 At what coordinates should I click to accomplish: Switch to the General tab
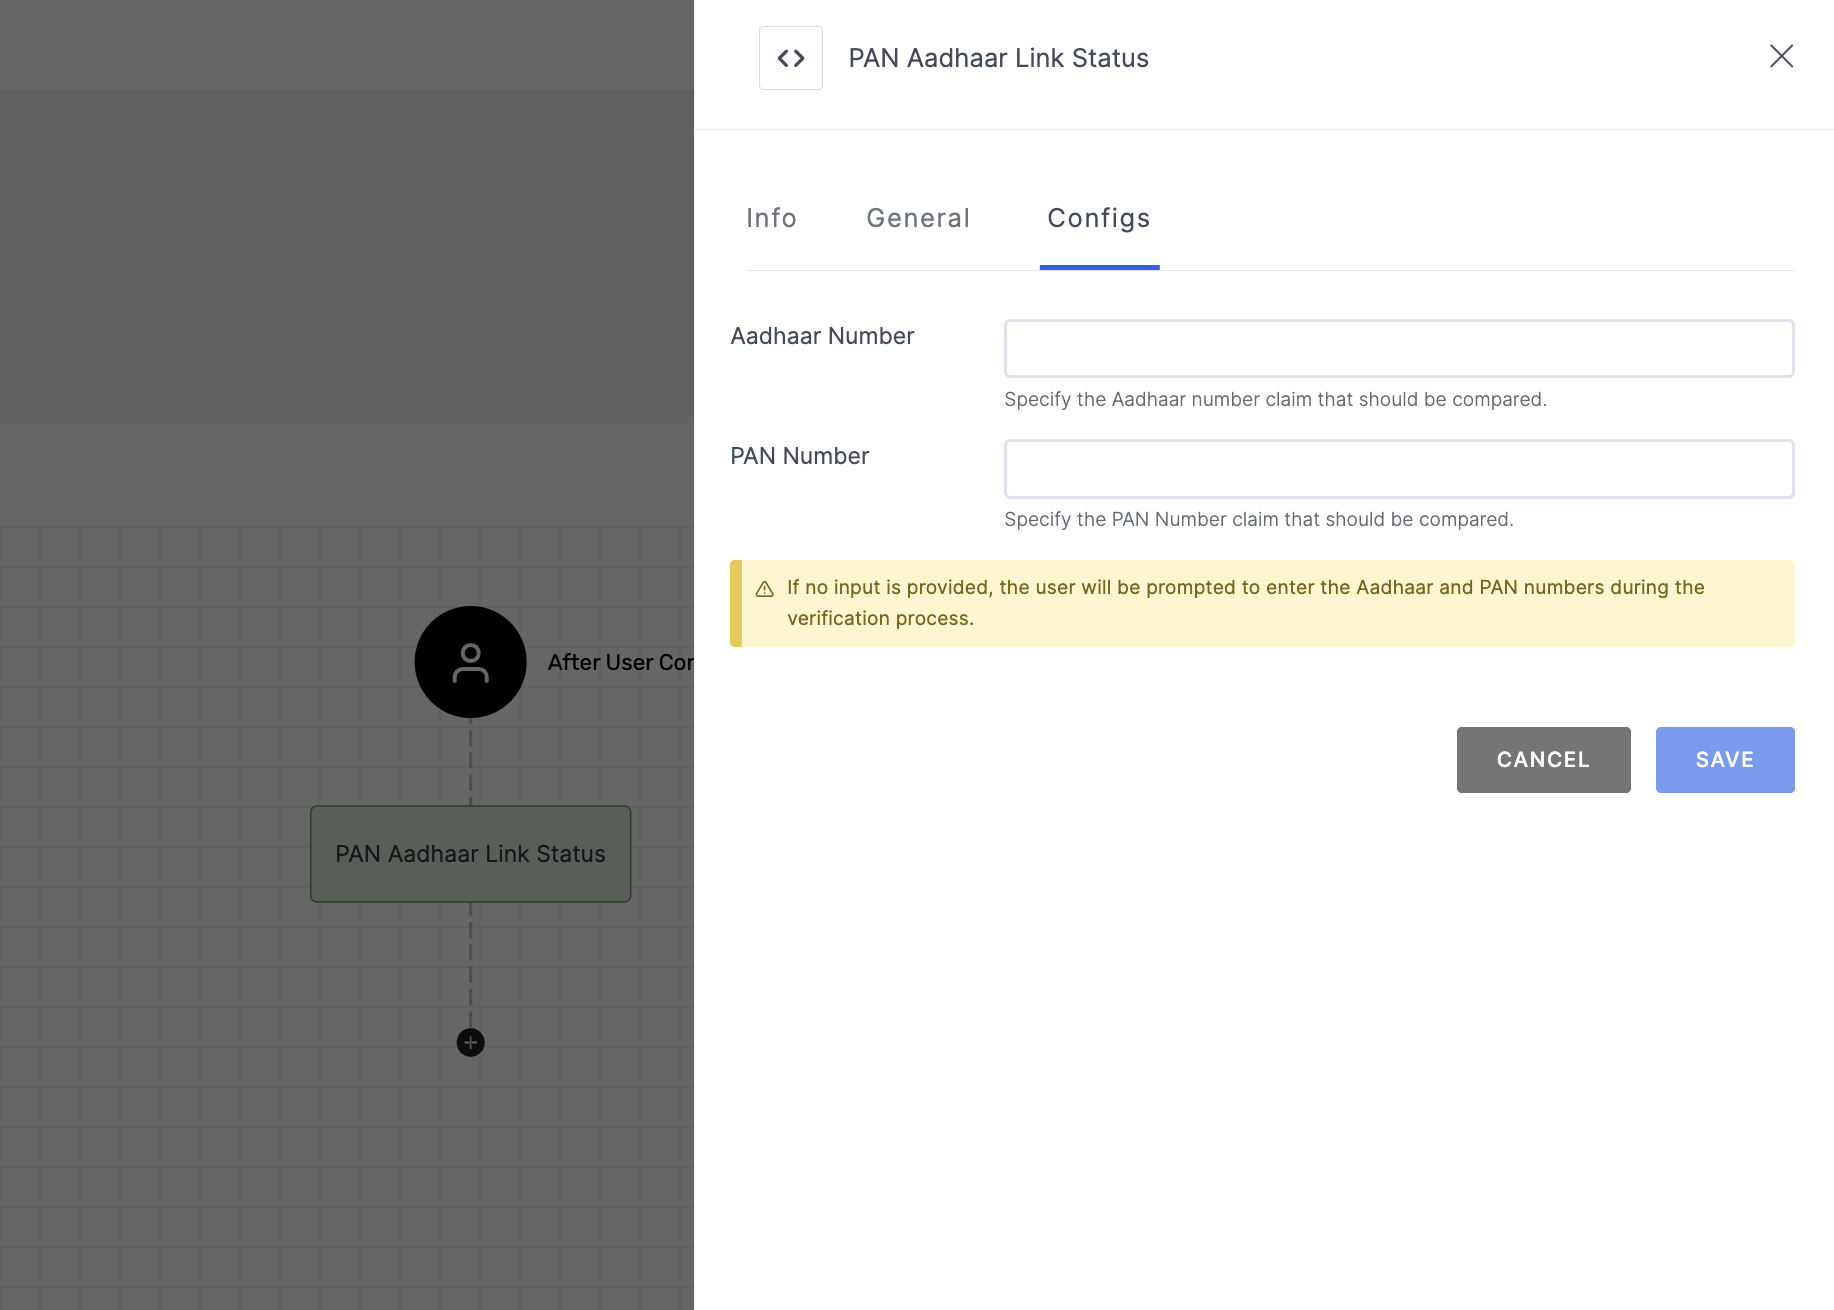pyautogui.click(x=918, y=218)
